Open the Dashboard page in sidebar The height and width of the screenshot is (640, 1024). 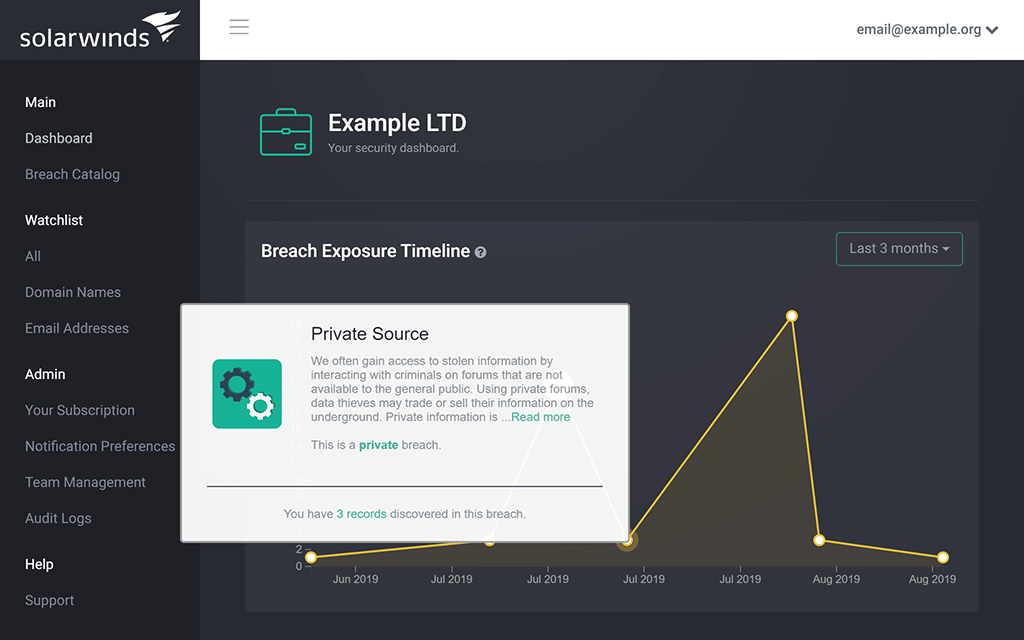click(59, 138)
